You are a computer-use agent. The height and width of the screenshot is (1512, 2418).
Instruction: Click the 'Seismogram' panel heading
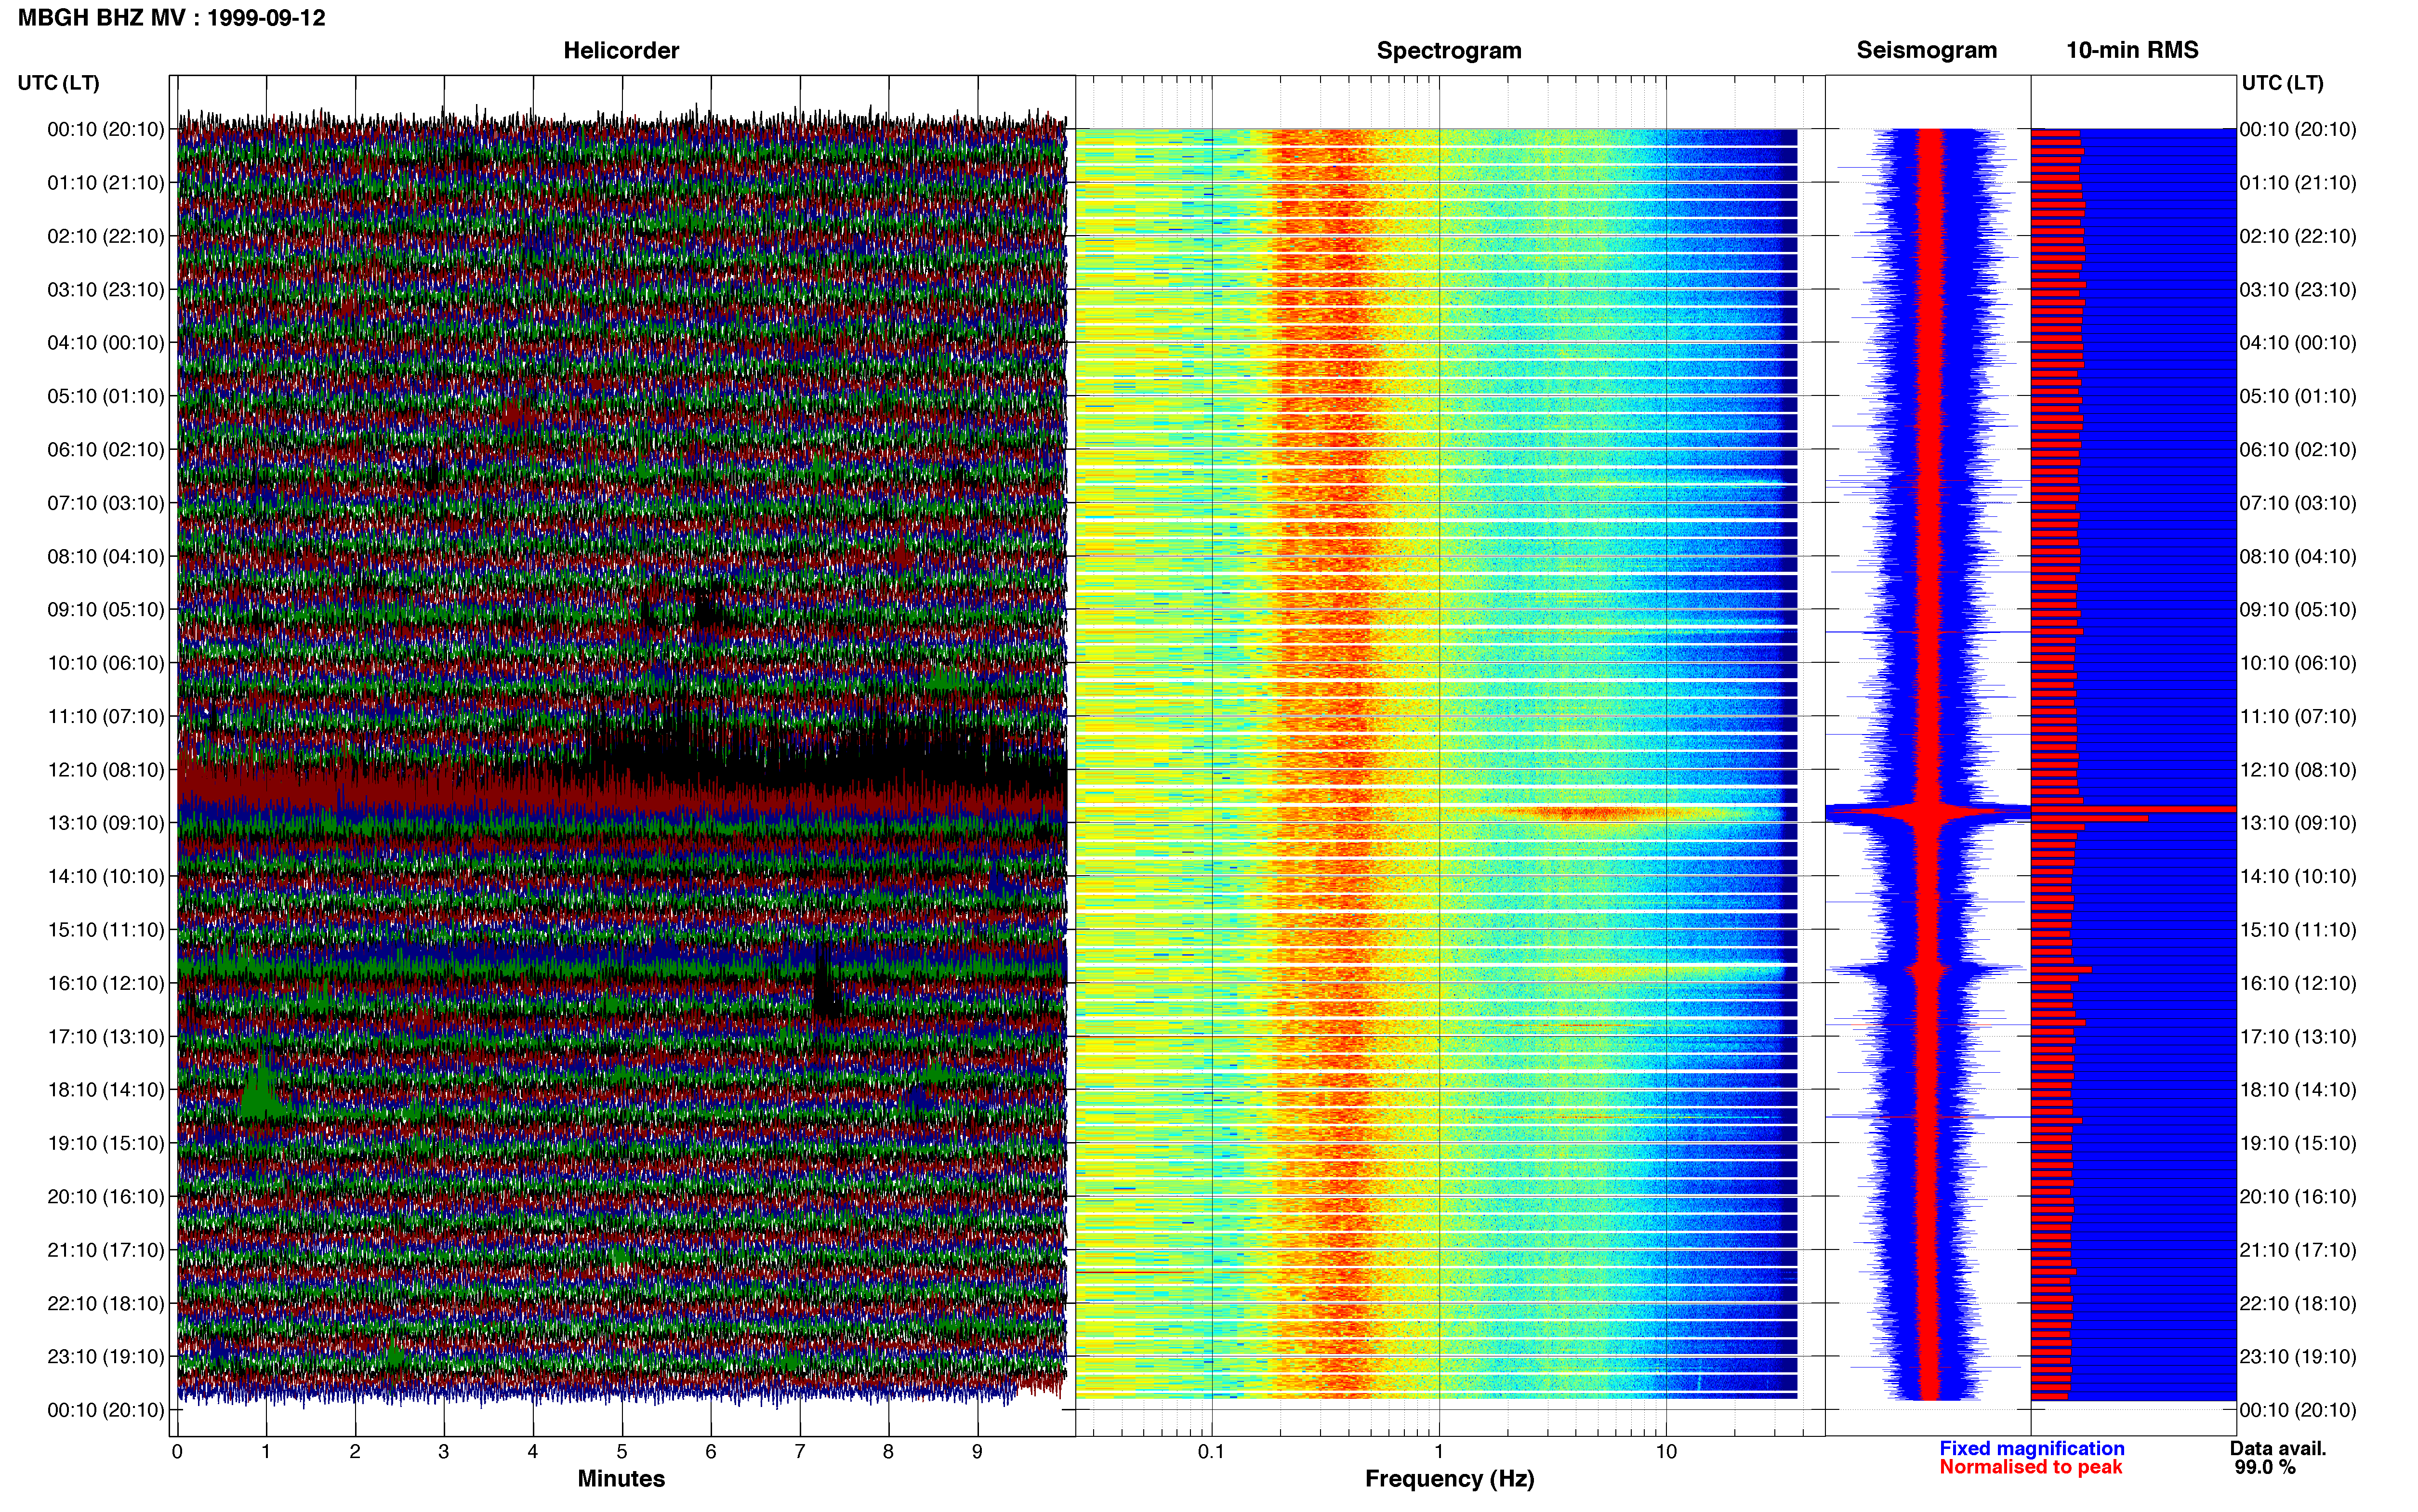point(1926,50)
